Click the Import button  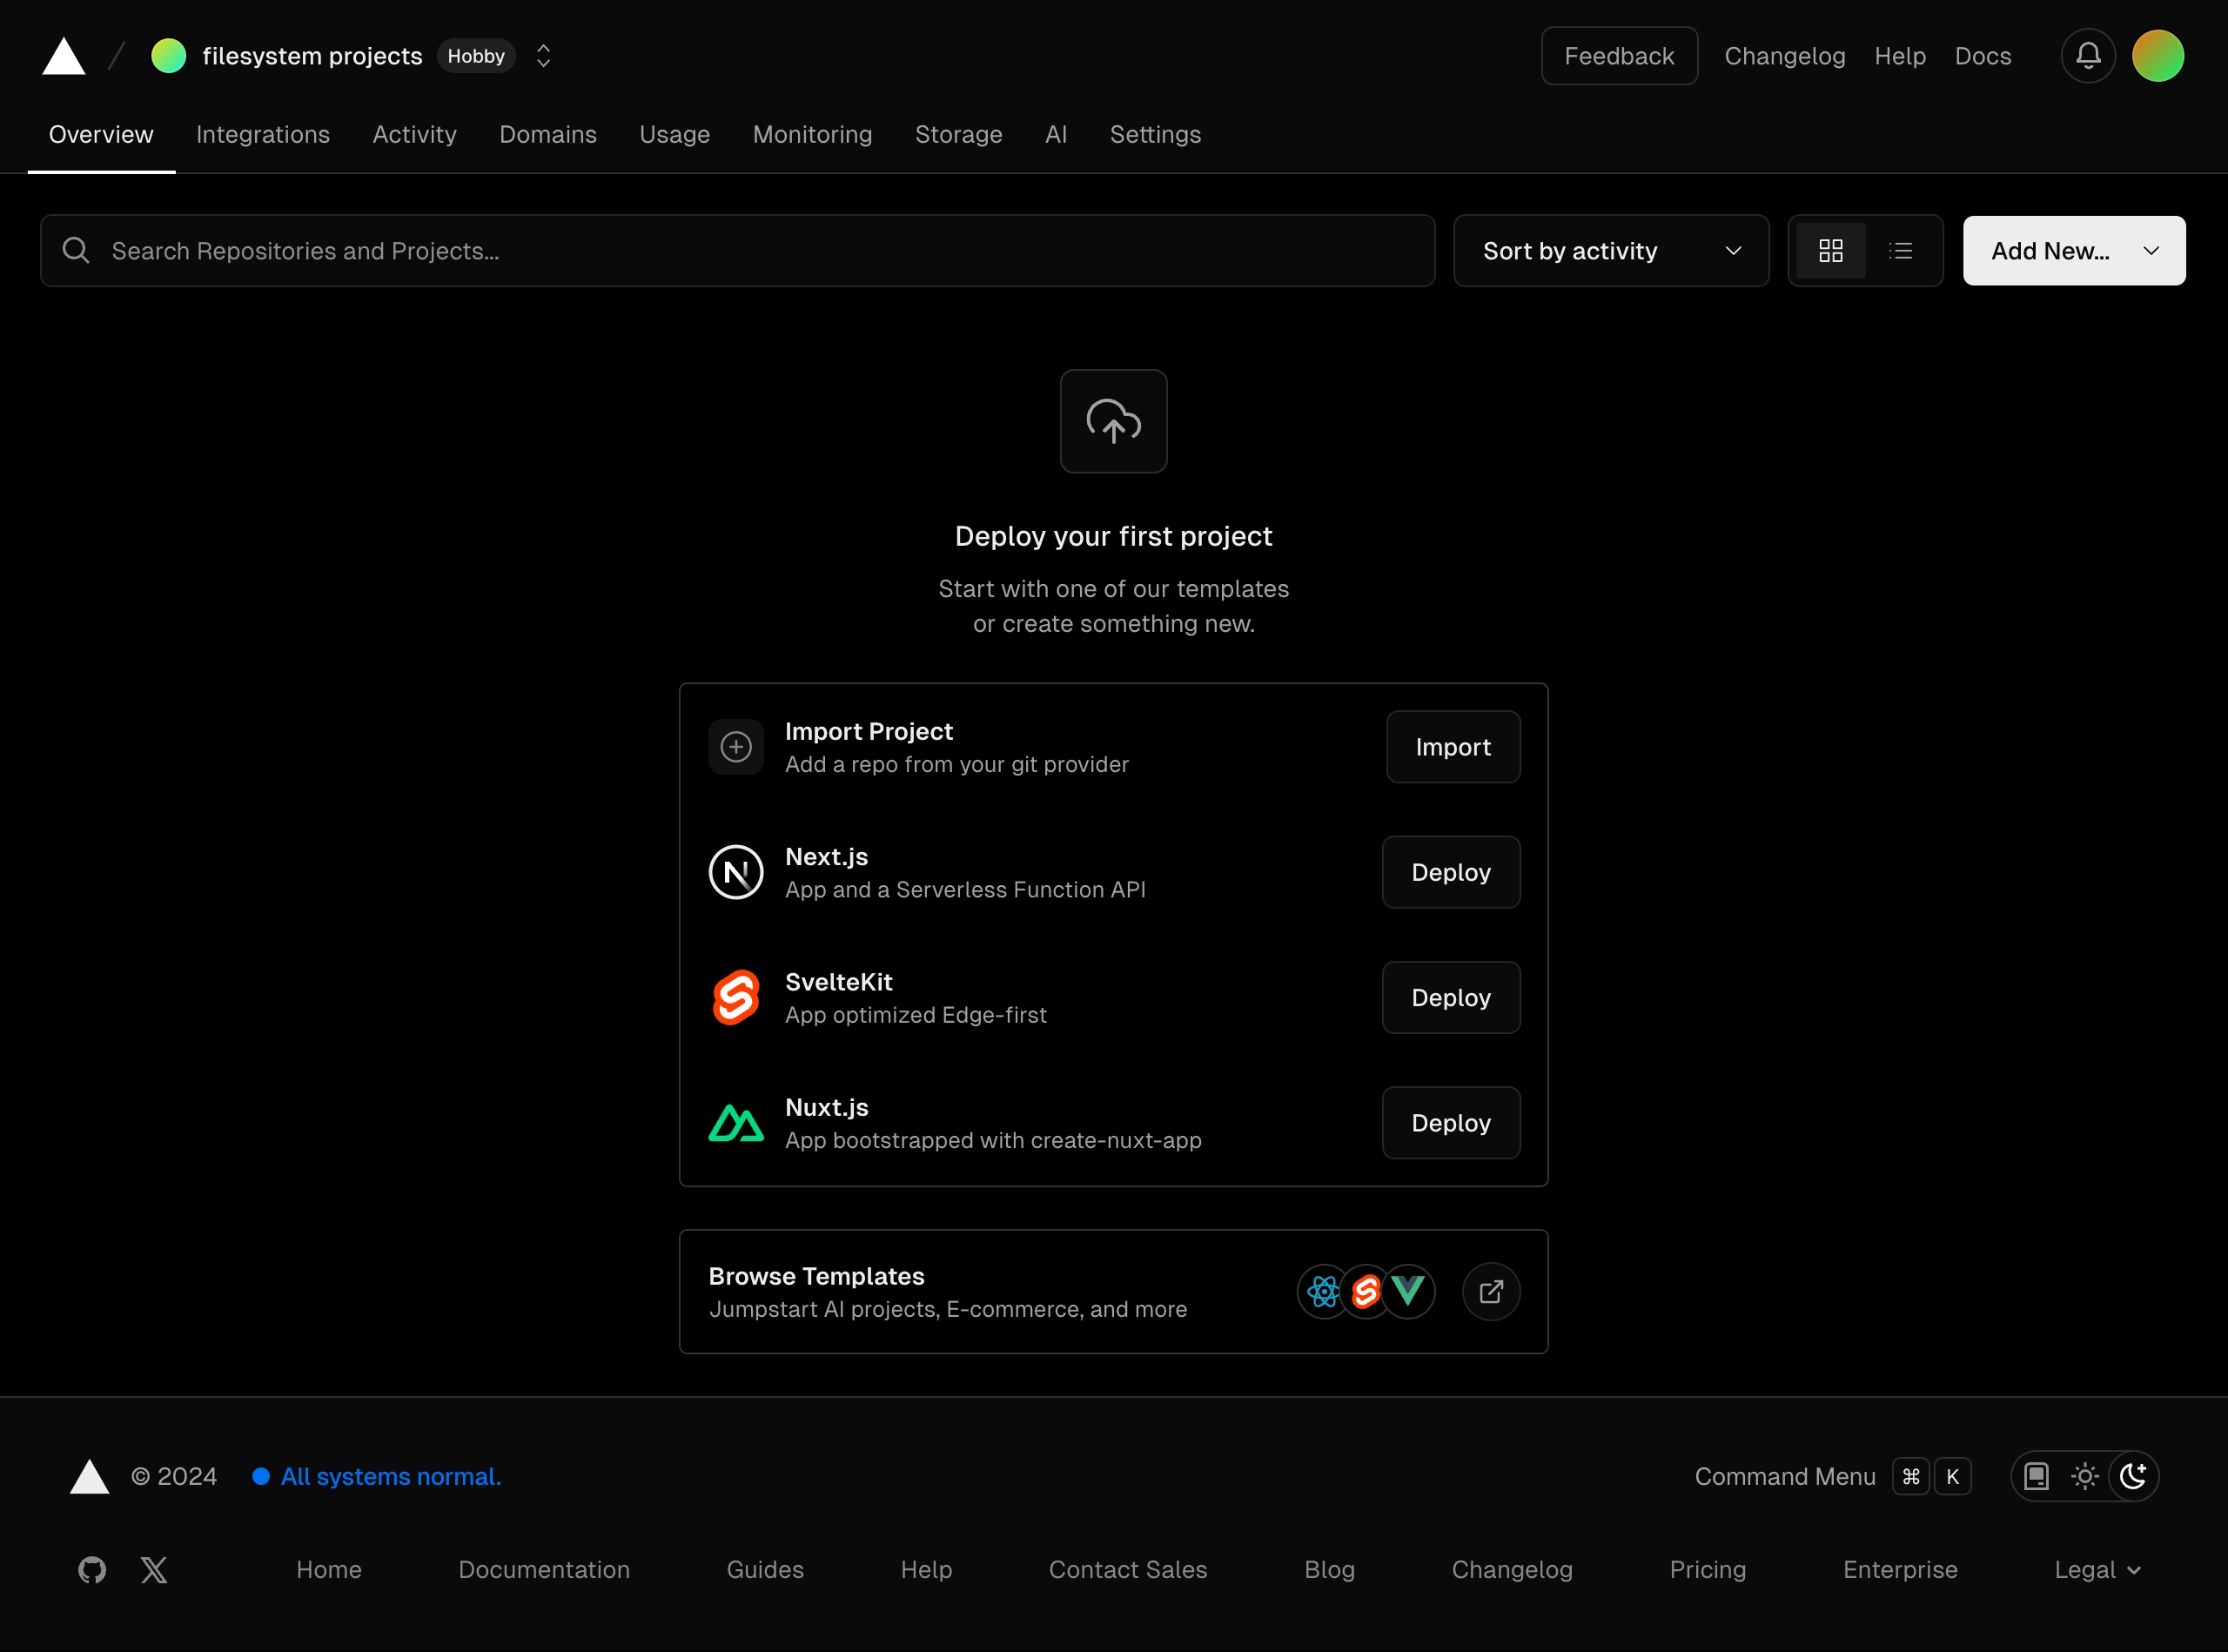[x=1453, y=747]
